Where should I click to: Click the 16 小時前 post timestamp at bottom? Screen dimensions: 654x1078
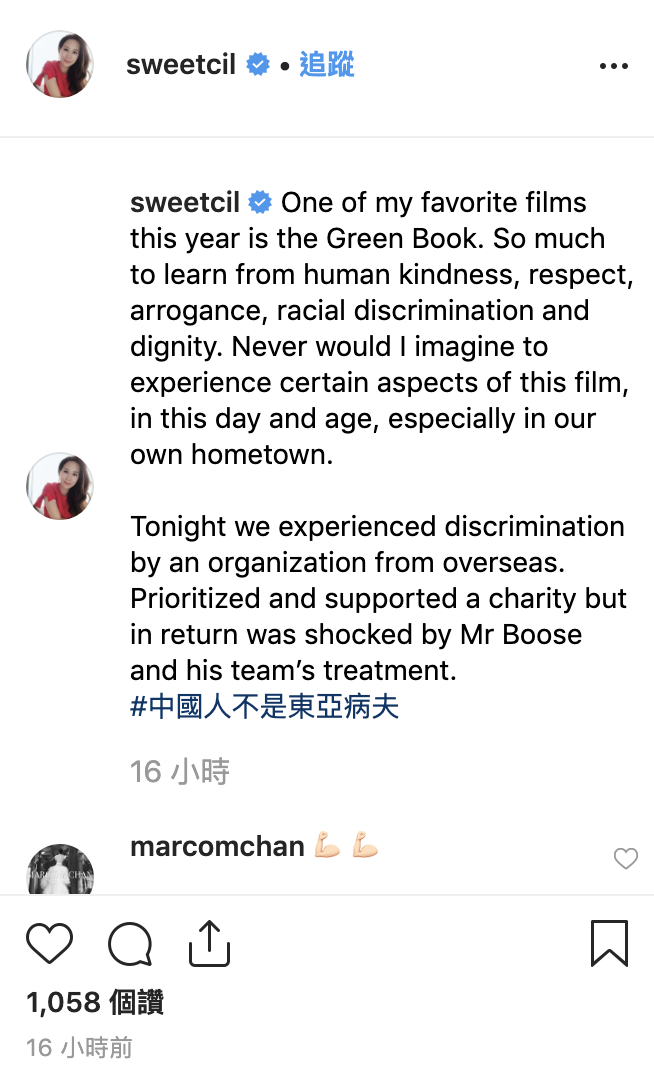point(79,1047)
